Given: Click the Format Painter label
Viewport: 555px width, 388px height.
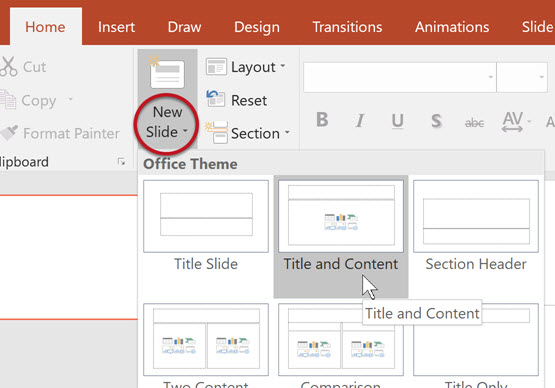Looking at the screenshot, I should pos(71,133).
